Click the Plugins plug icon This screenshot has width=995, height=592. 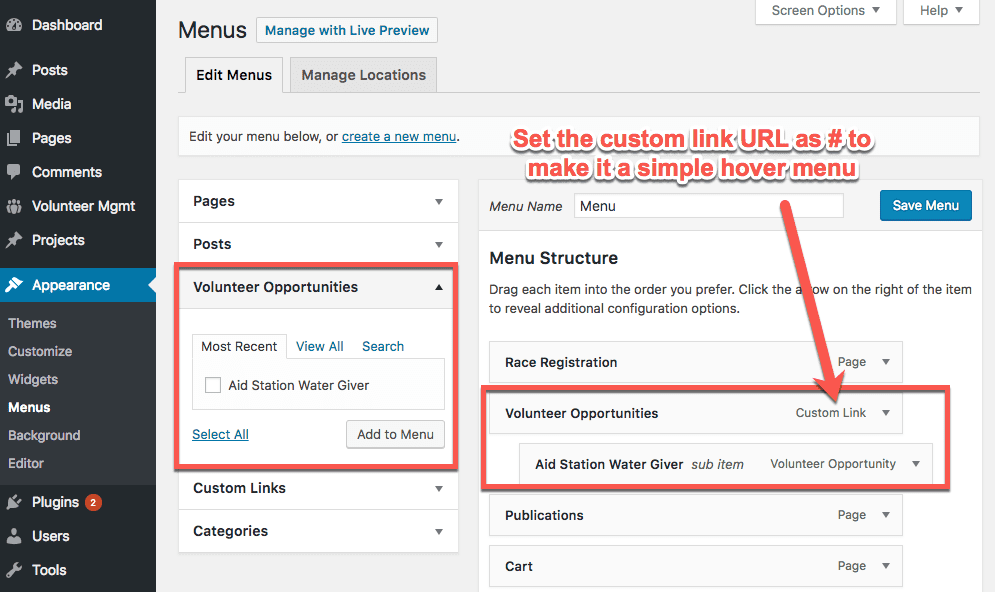14,502
